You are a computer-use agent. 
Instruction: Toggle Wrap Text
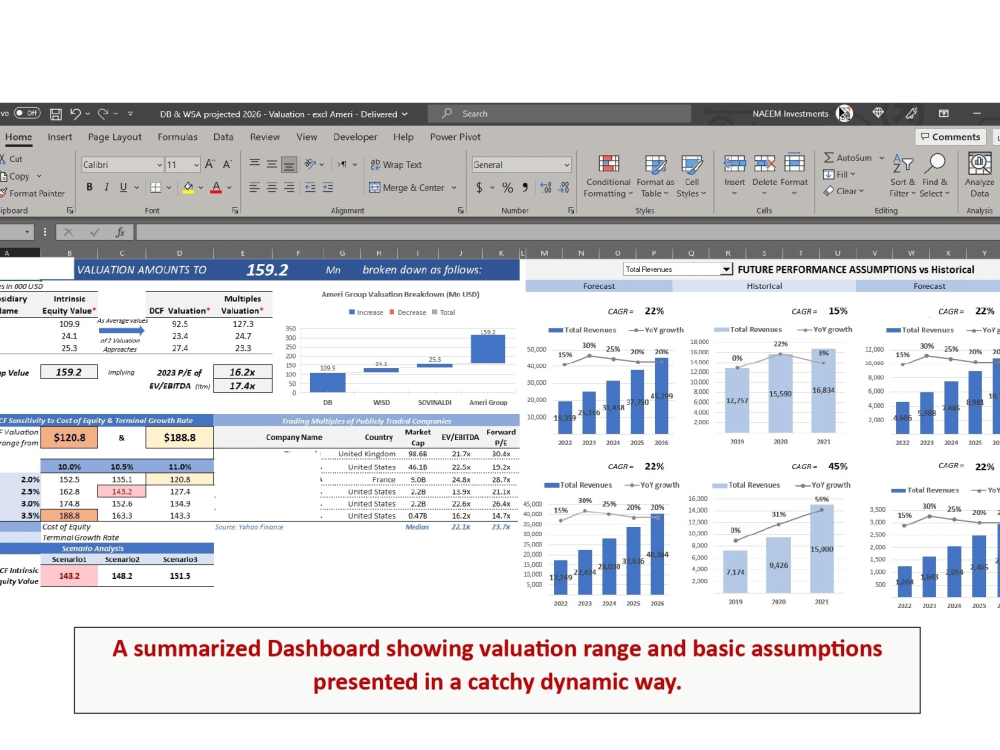tap(396, 165)
